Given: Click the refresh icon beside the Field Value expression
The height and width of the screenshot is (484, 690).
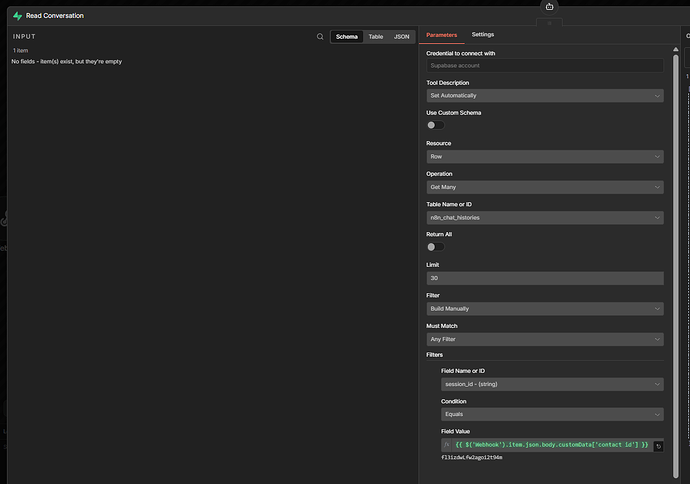Looking at the screenshot, I should point(658,445).
